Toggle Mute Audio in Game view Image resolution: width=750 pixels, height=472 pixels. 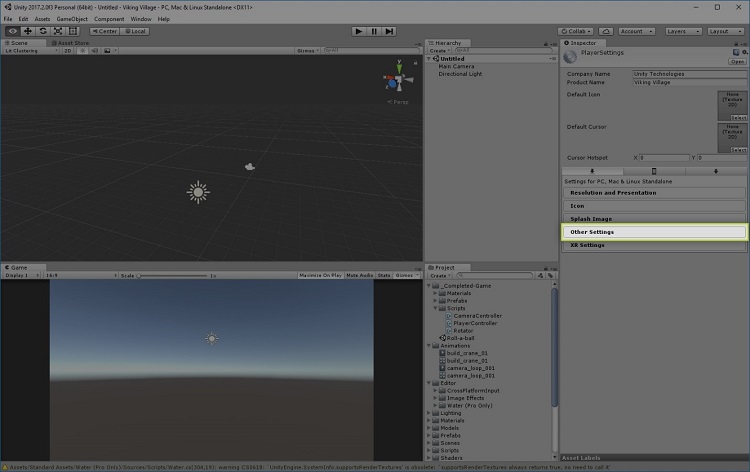click(x=361, y=275)
